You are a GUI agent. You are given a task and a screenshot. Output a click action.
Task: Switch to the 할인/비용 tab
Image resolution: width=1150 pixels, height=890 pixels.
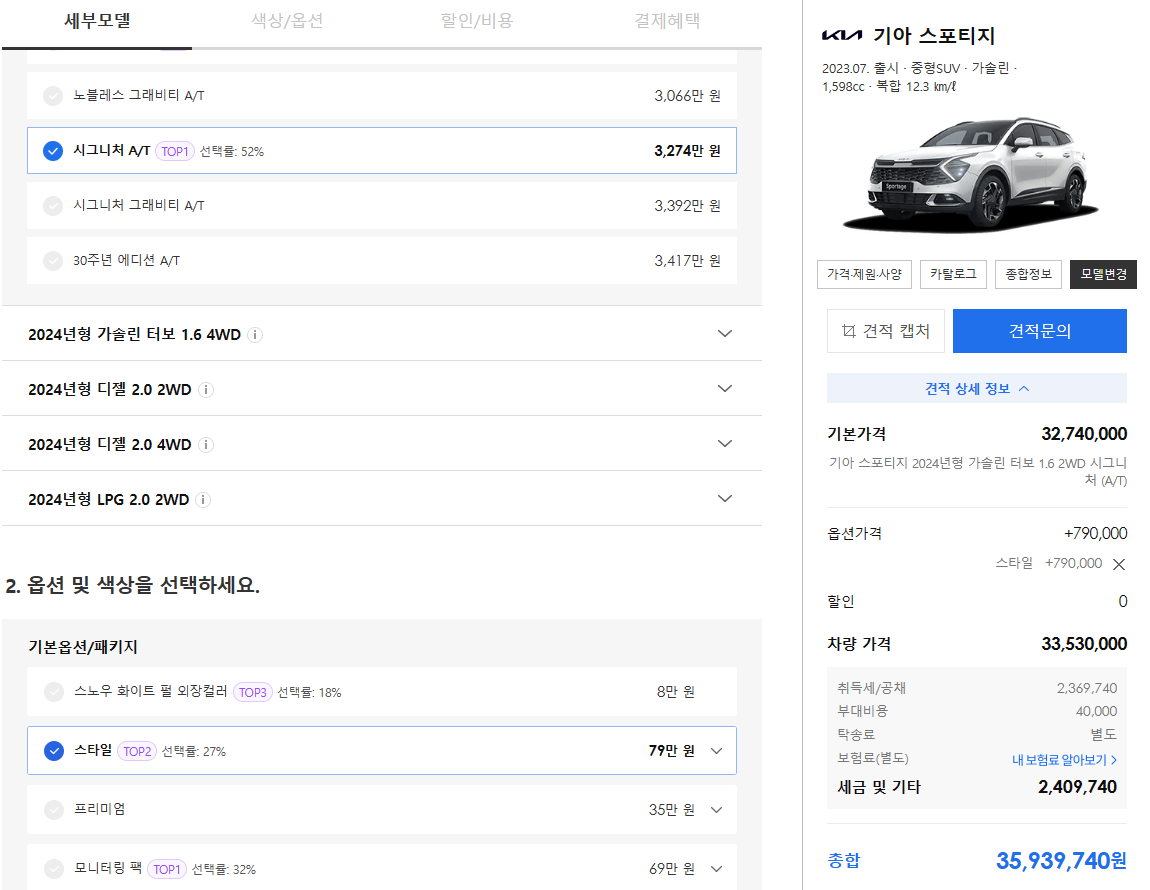pos(477,21)
